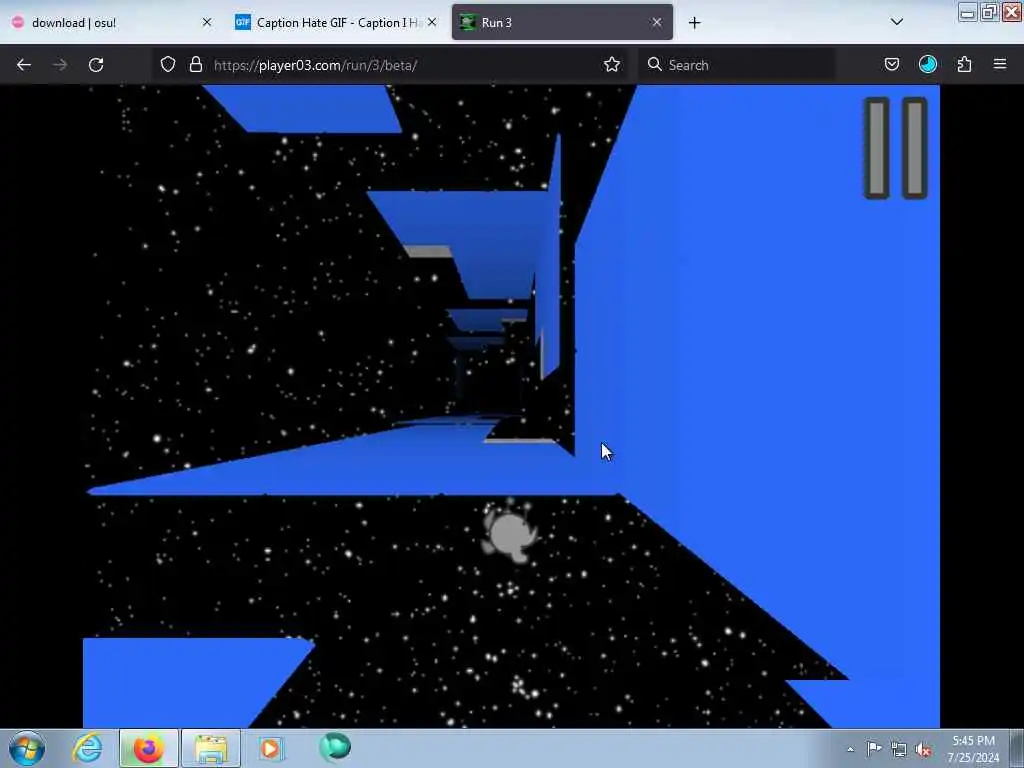This screenshot has width=1024, height=768.
Task: Open a new browser tab
Action: (x=694, y=23)
